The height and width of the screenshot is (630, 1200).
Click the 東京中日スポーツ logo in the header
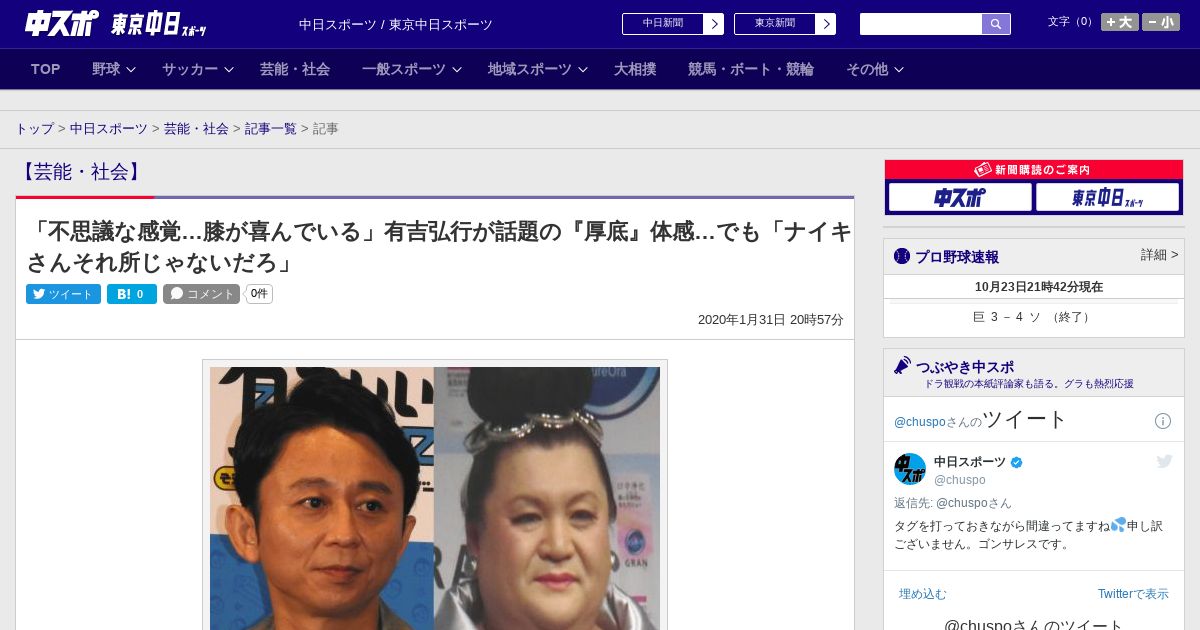[x=159, y=24]
